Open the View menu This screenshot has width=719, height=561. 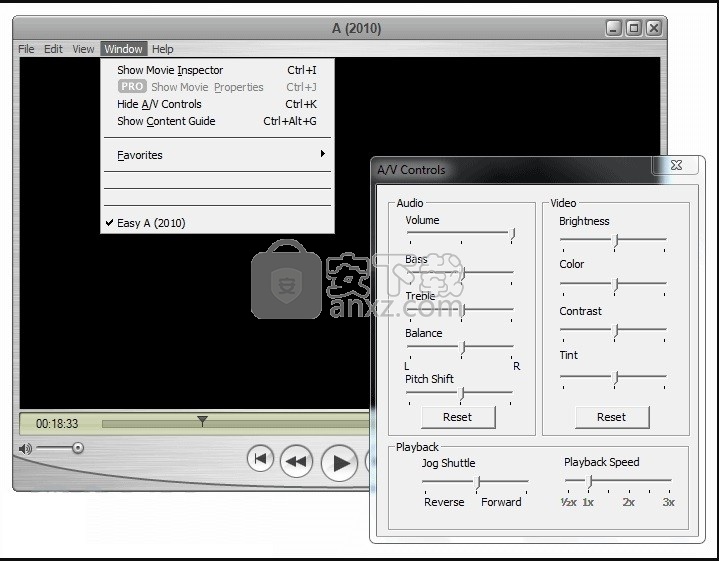pos(83,49)
